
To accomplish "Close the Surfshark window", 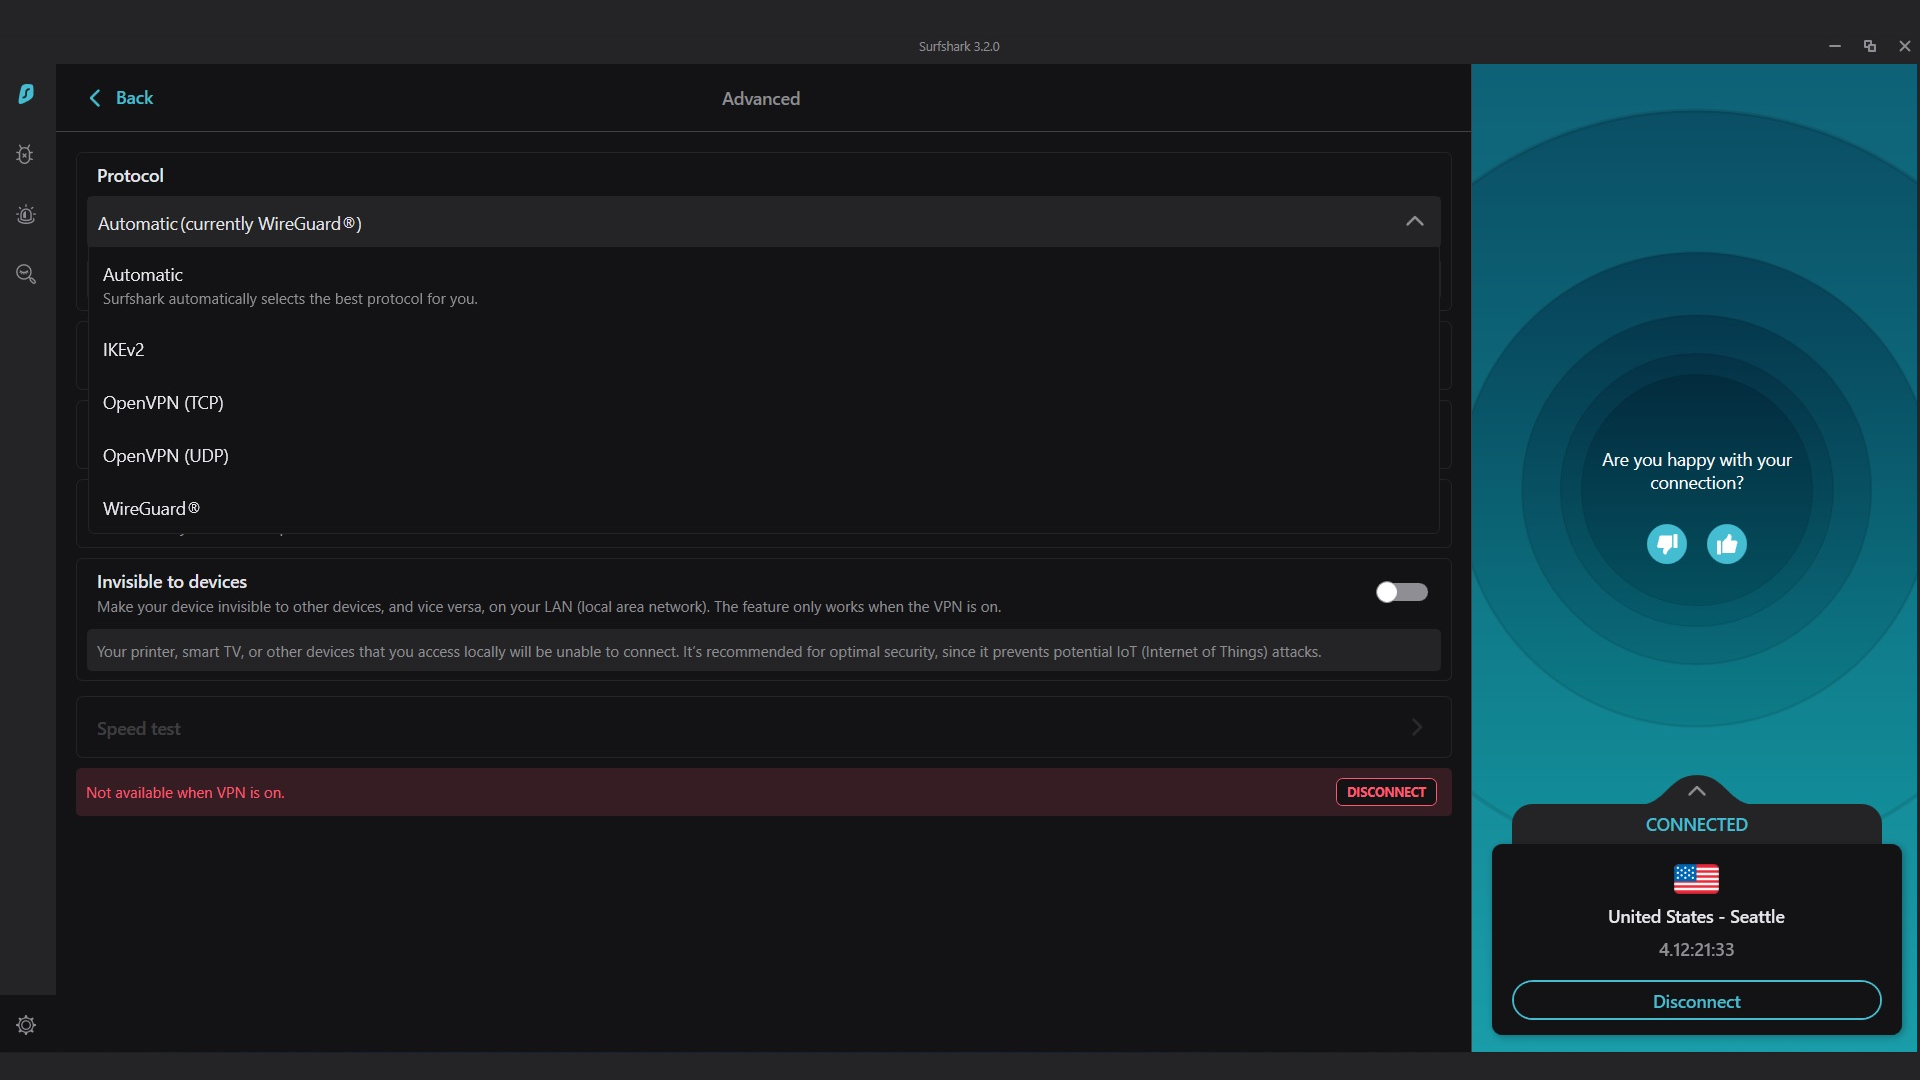I will pyautogui.click(x=1904, y=46).
